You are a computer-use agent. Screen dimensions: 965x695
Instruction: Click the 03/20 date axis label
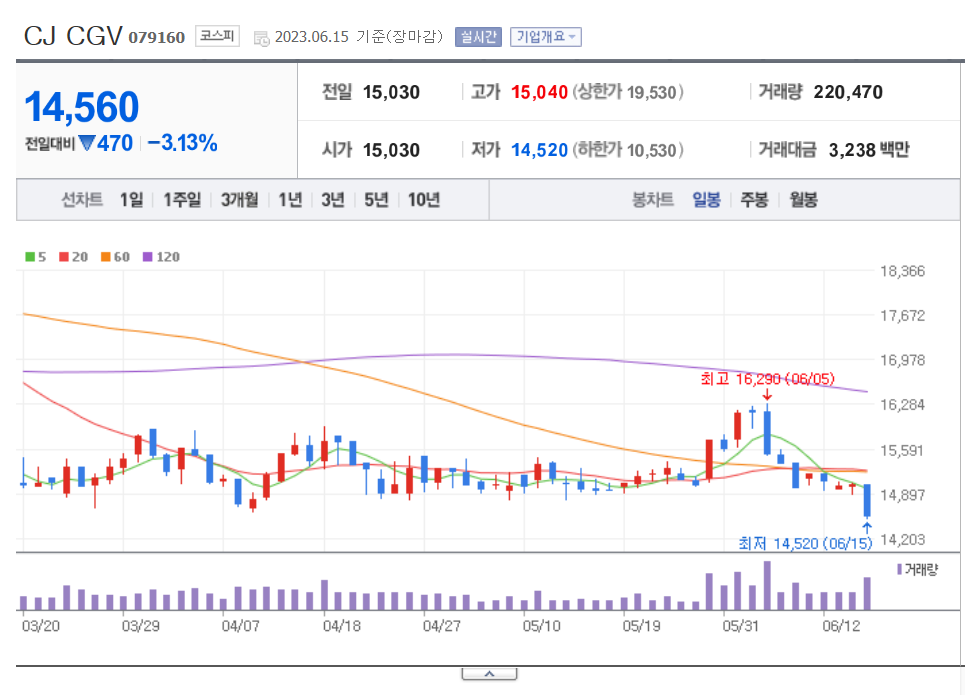[x=41, y=626]
